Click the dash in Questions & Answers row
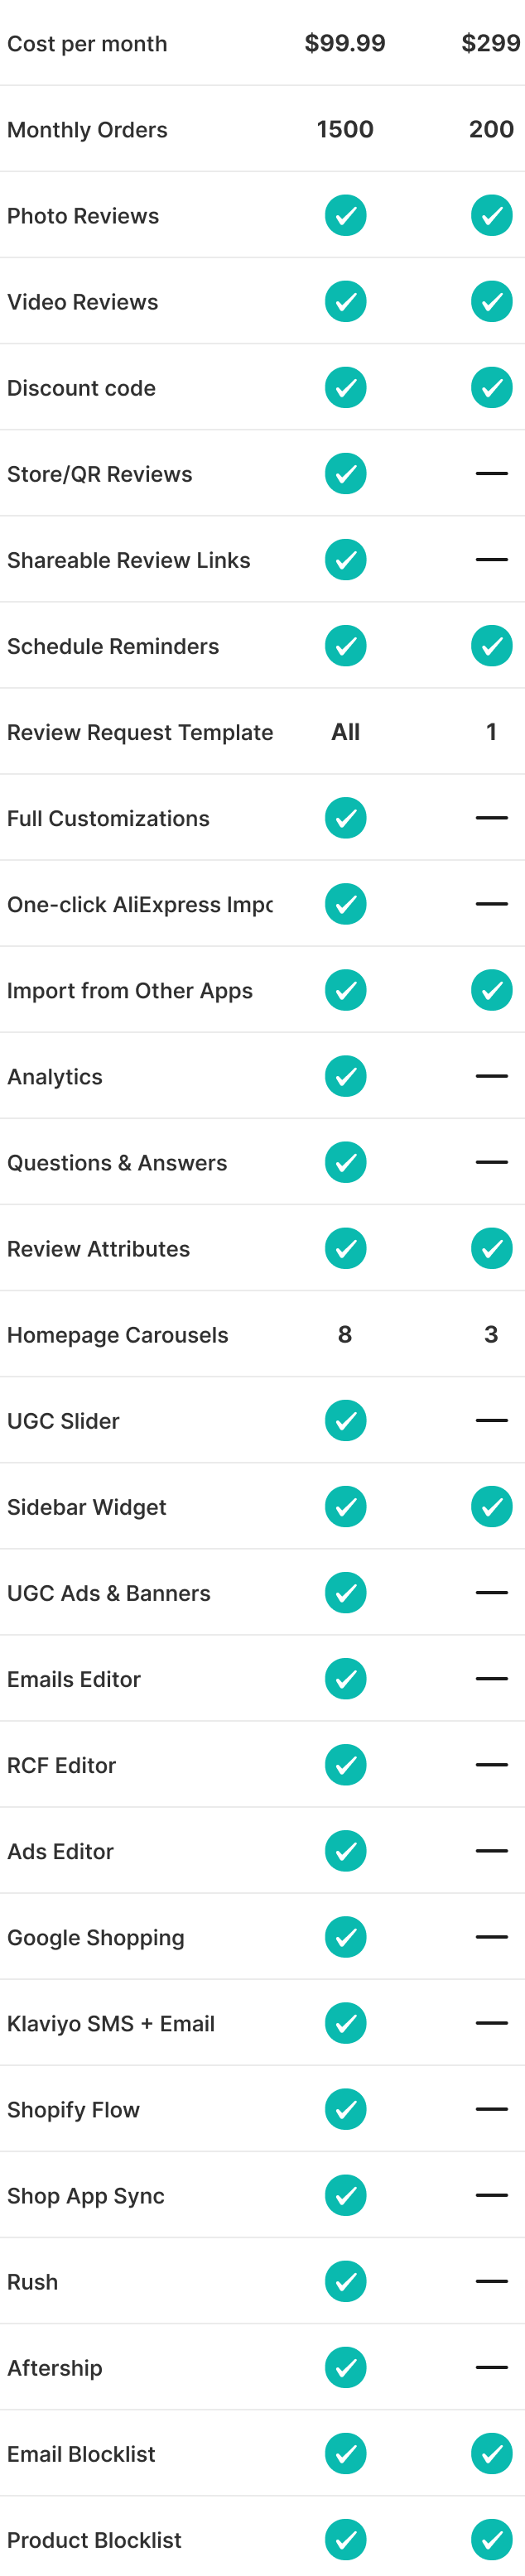Screen dimensions: 525x2576 [491, 1162]
